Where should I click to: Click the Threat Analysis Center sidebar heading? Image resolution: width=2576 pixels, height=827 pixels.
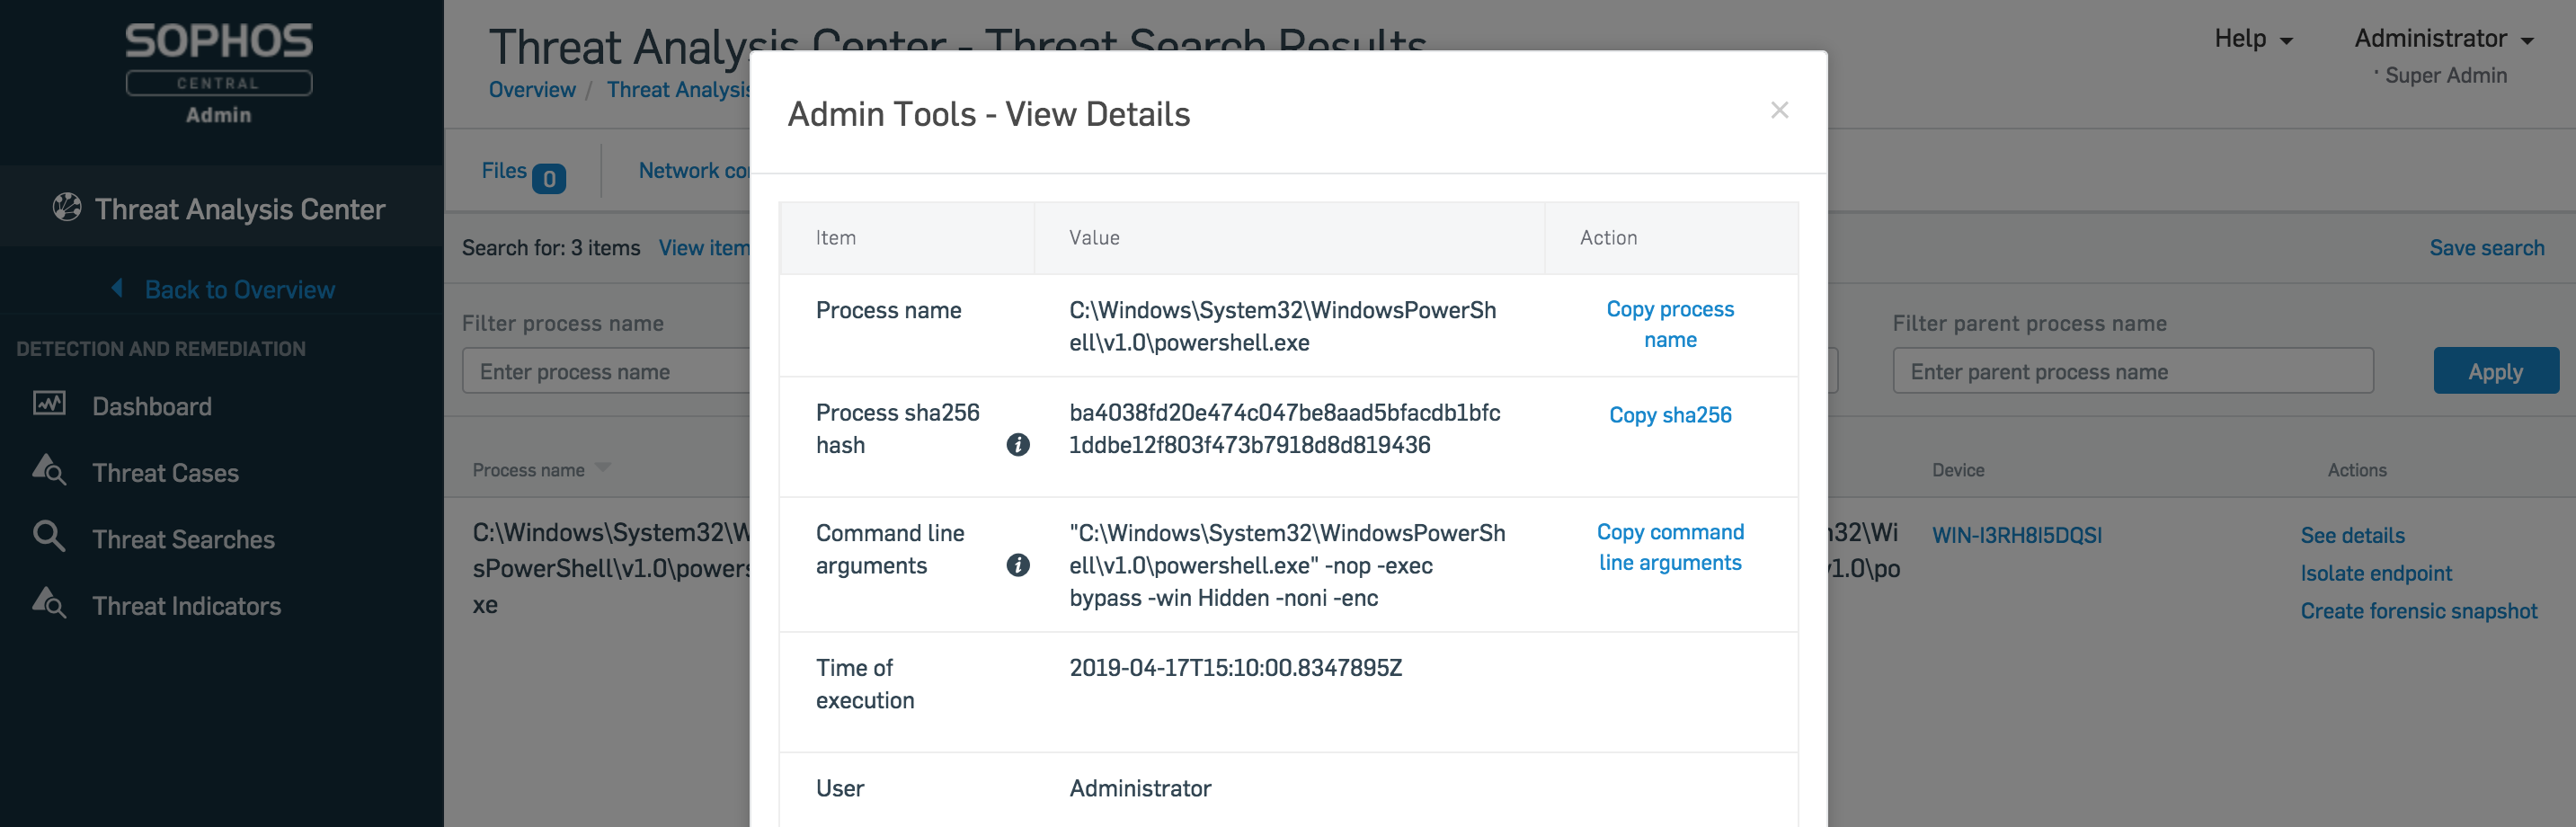click(x=239, y=209)
